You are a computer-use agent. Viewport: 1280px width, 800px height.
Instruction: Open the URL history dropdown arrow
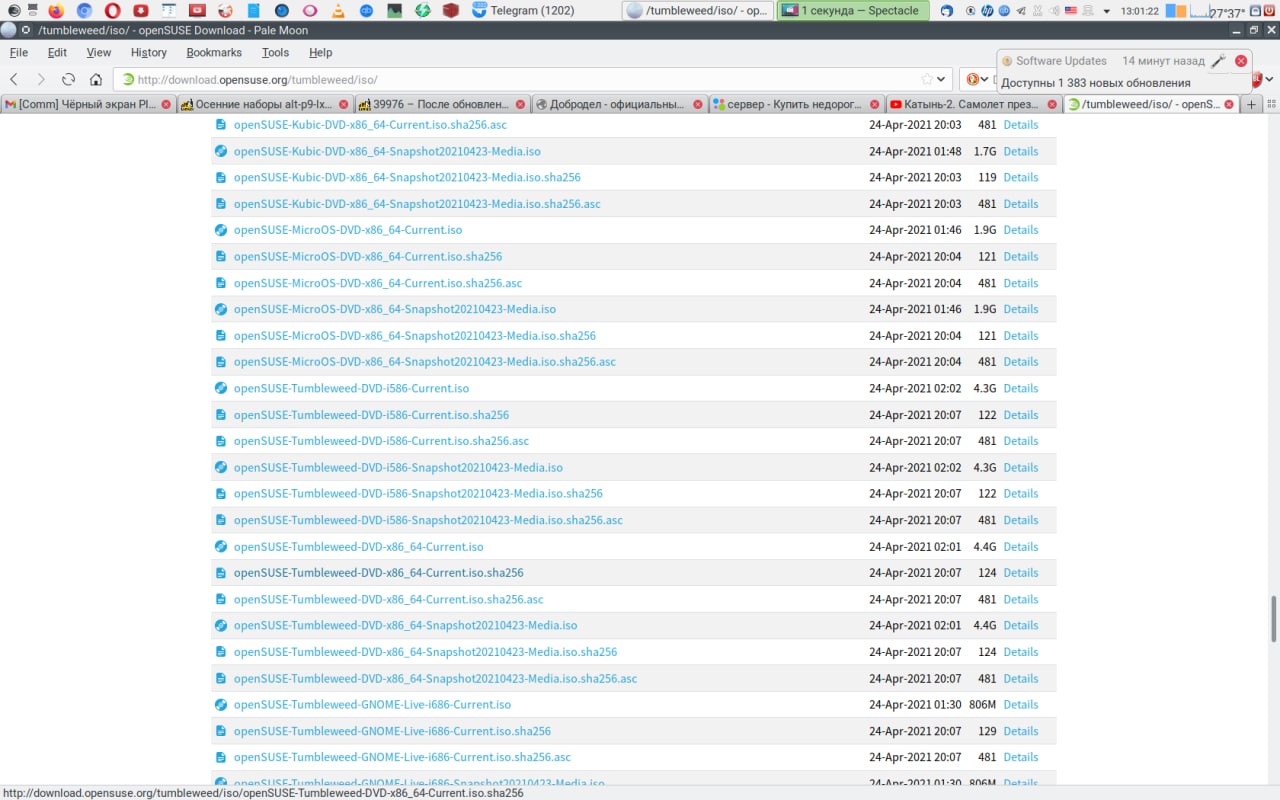click(942, 79)
